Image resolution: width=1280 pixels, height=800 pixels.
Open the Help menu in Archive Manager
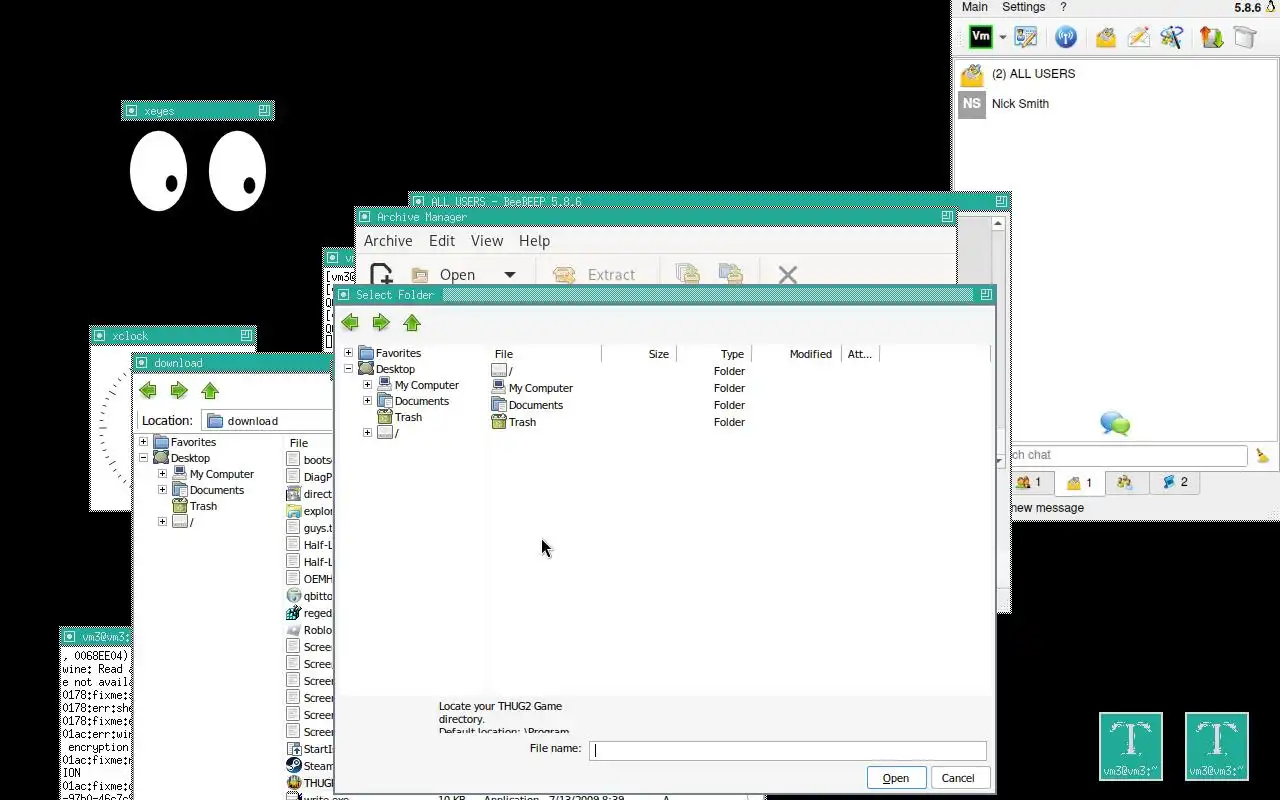tap(534, 241)
